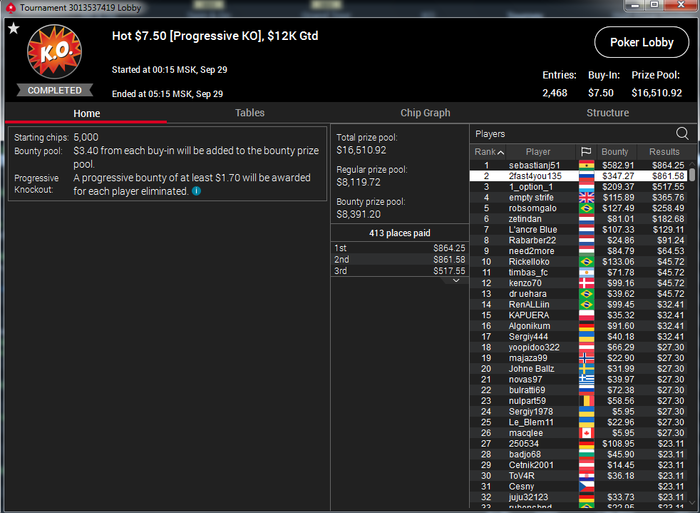
Task: Toggle Rank column sort arrow
Action: 501,152
